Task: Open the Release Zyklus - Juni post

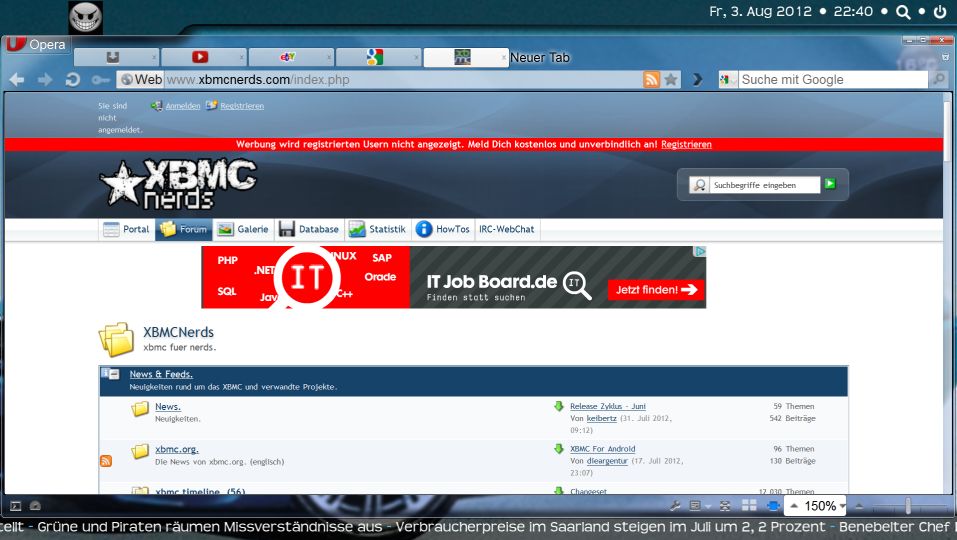Action: coord(608,406)
